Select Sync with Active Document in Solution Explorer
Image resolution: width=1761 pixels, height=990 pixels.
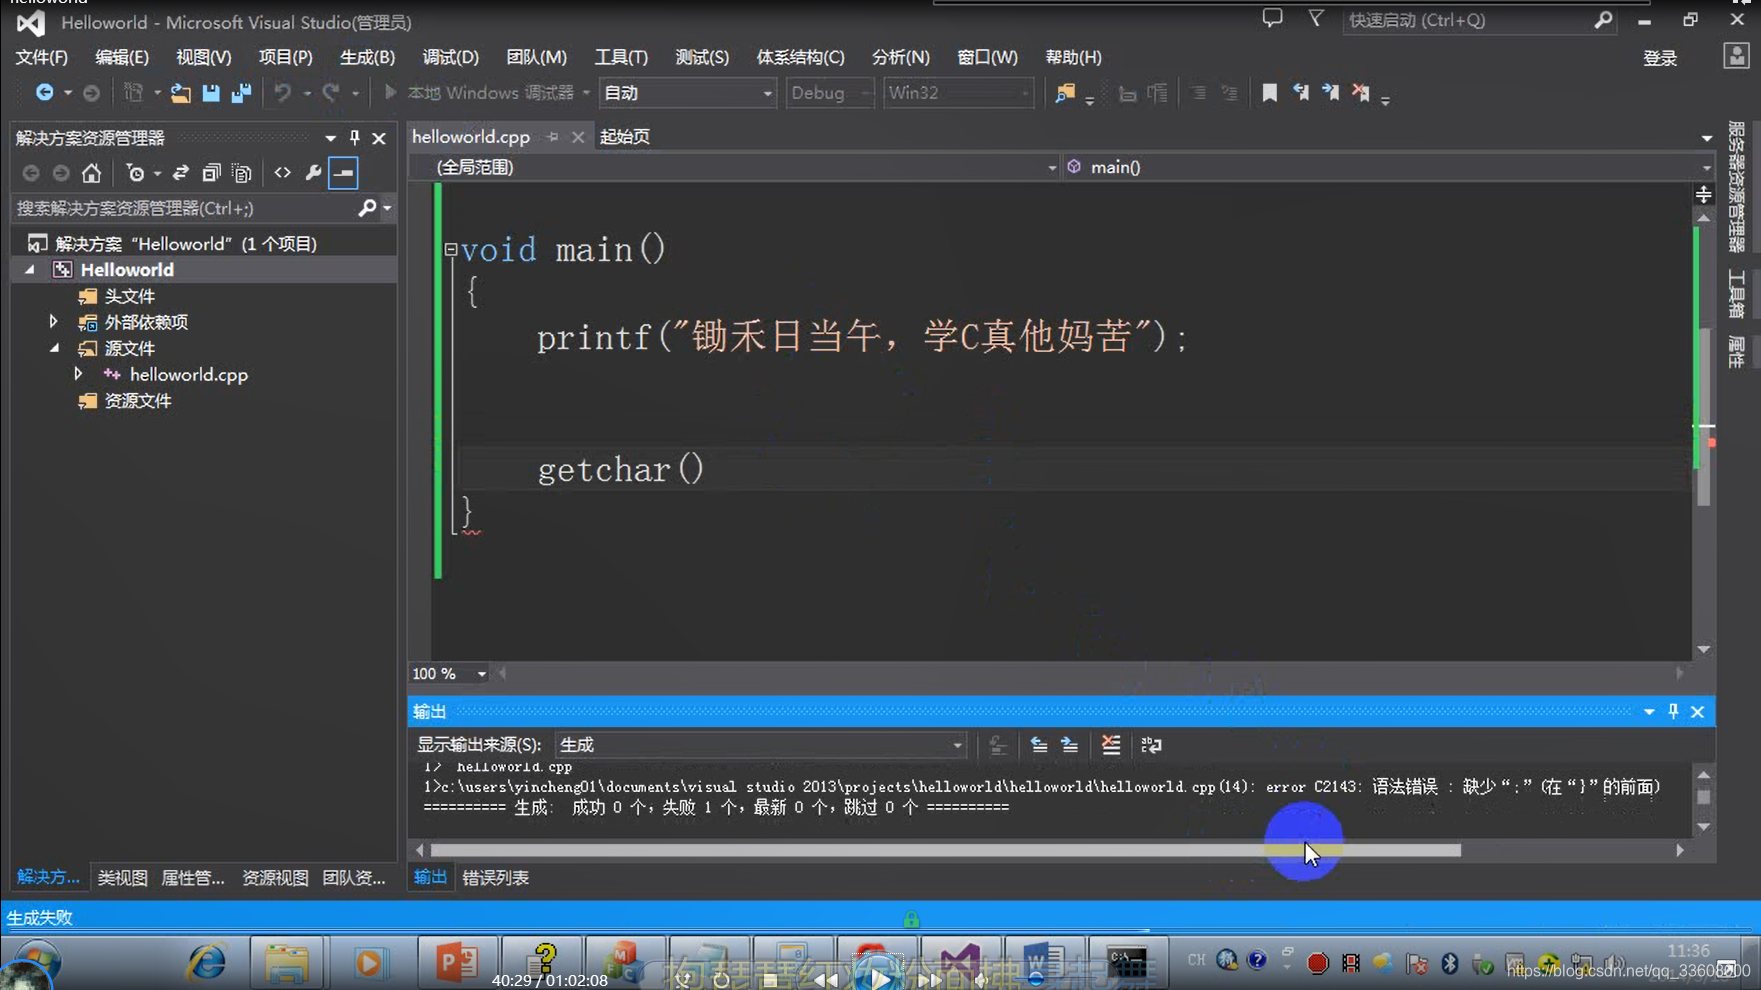pyautogui.click(x=181, y=172)
